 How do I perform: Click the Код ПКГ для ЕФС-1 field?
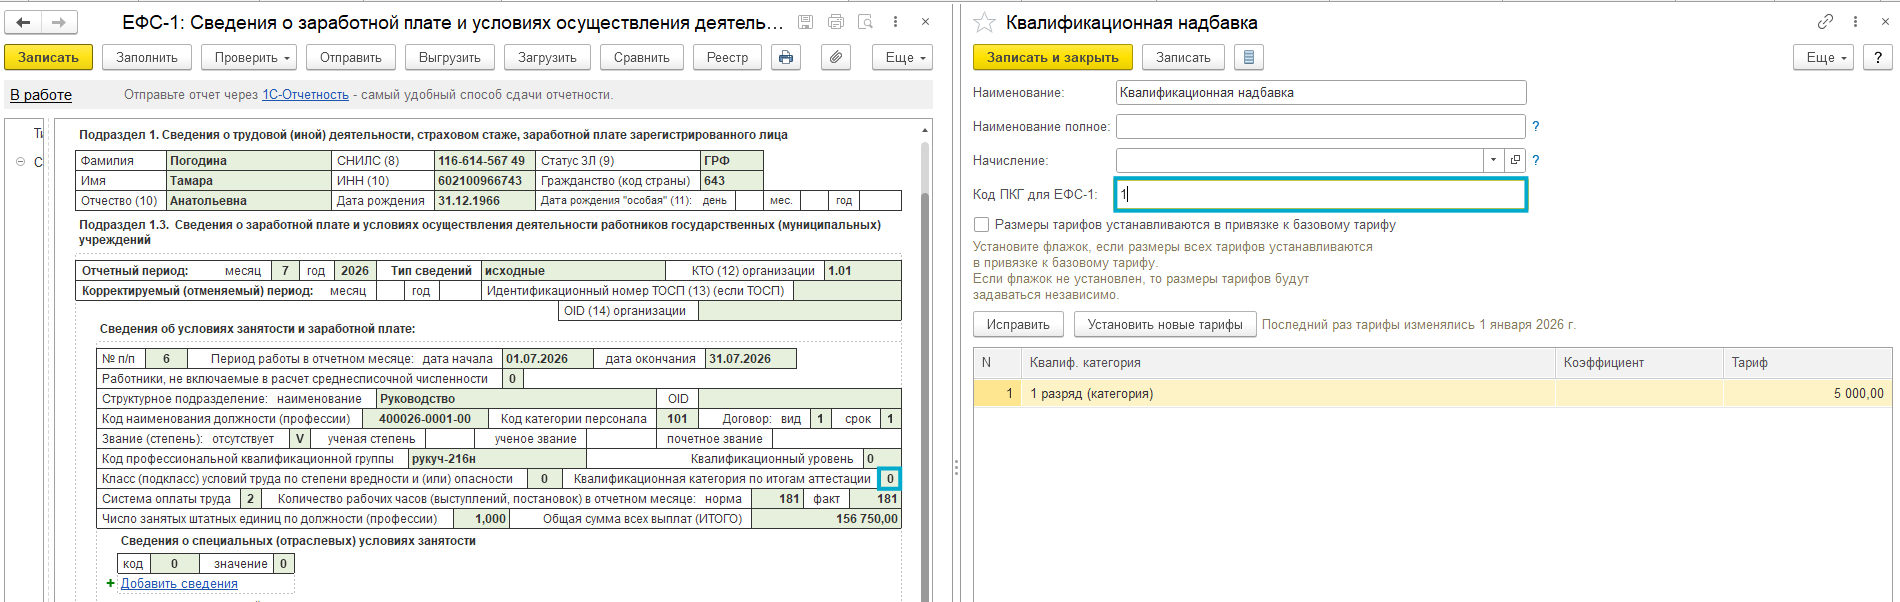[1321, 194]
